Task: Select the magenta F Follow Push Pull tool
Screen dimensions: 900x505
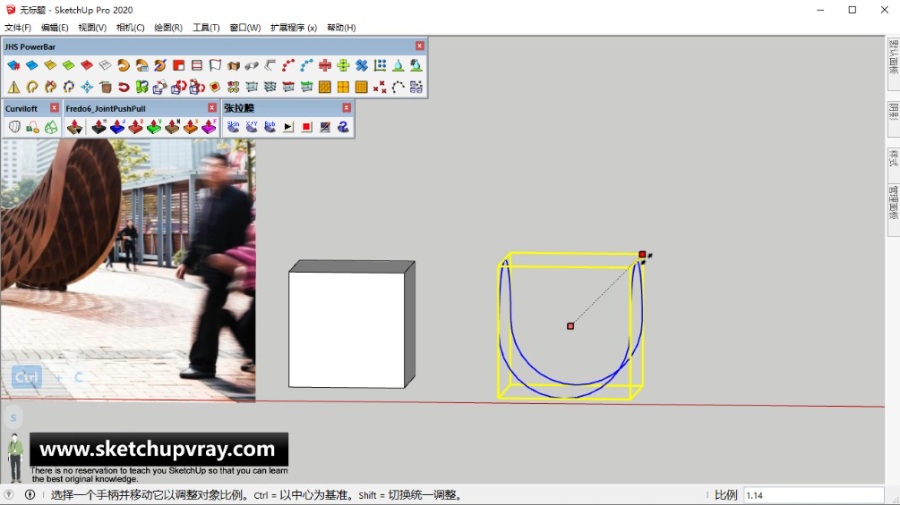Action: [209, 127]
